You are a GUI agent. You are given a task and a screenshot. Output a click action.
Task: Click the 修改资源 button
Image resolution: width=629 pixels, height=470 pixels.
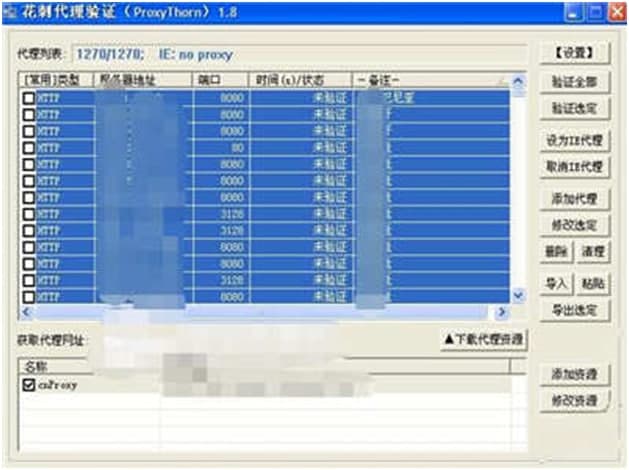[574, 400]
